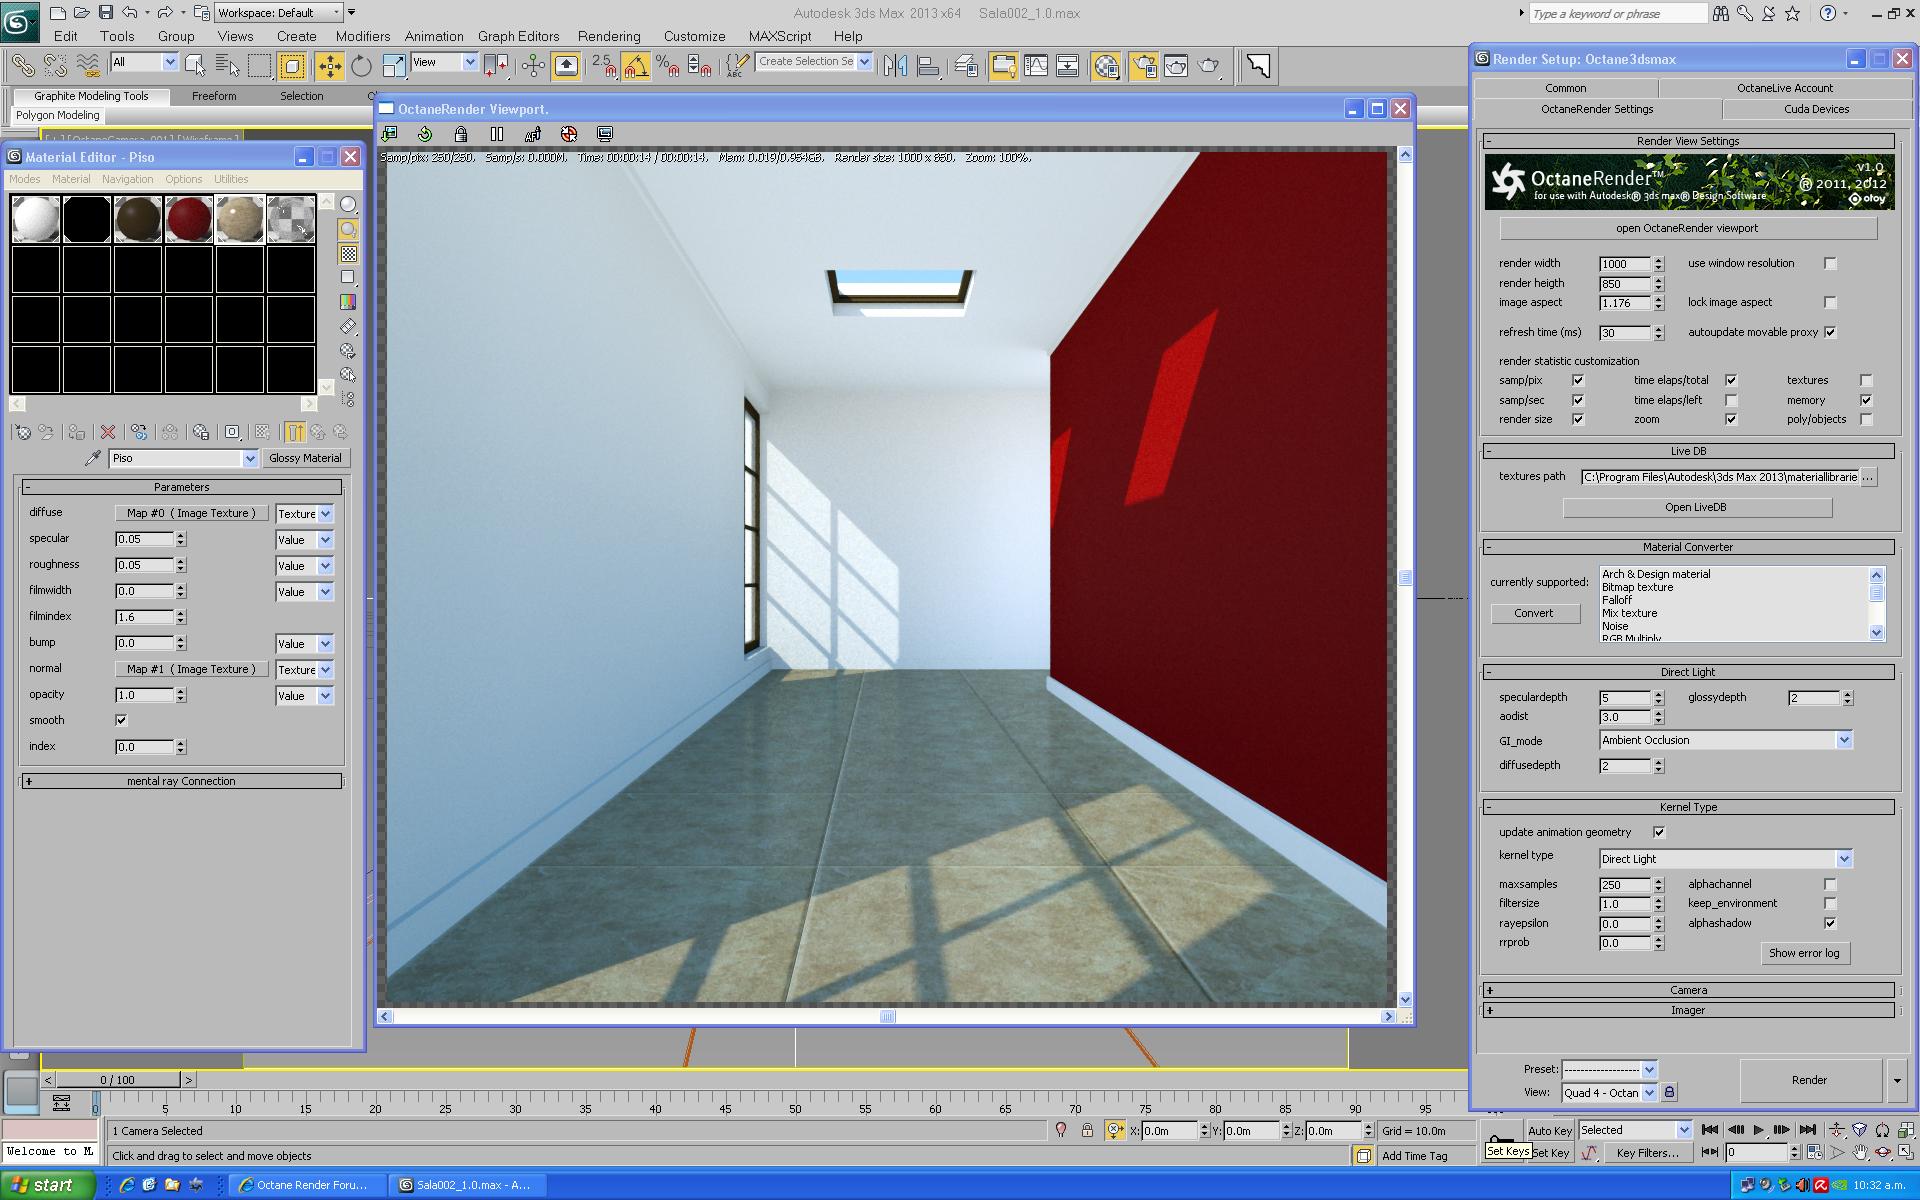Uncheck the alphashadow checkbox

(1830, 923)
